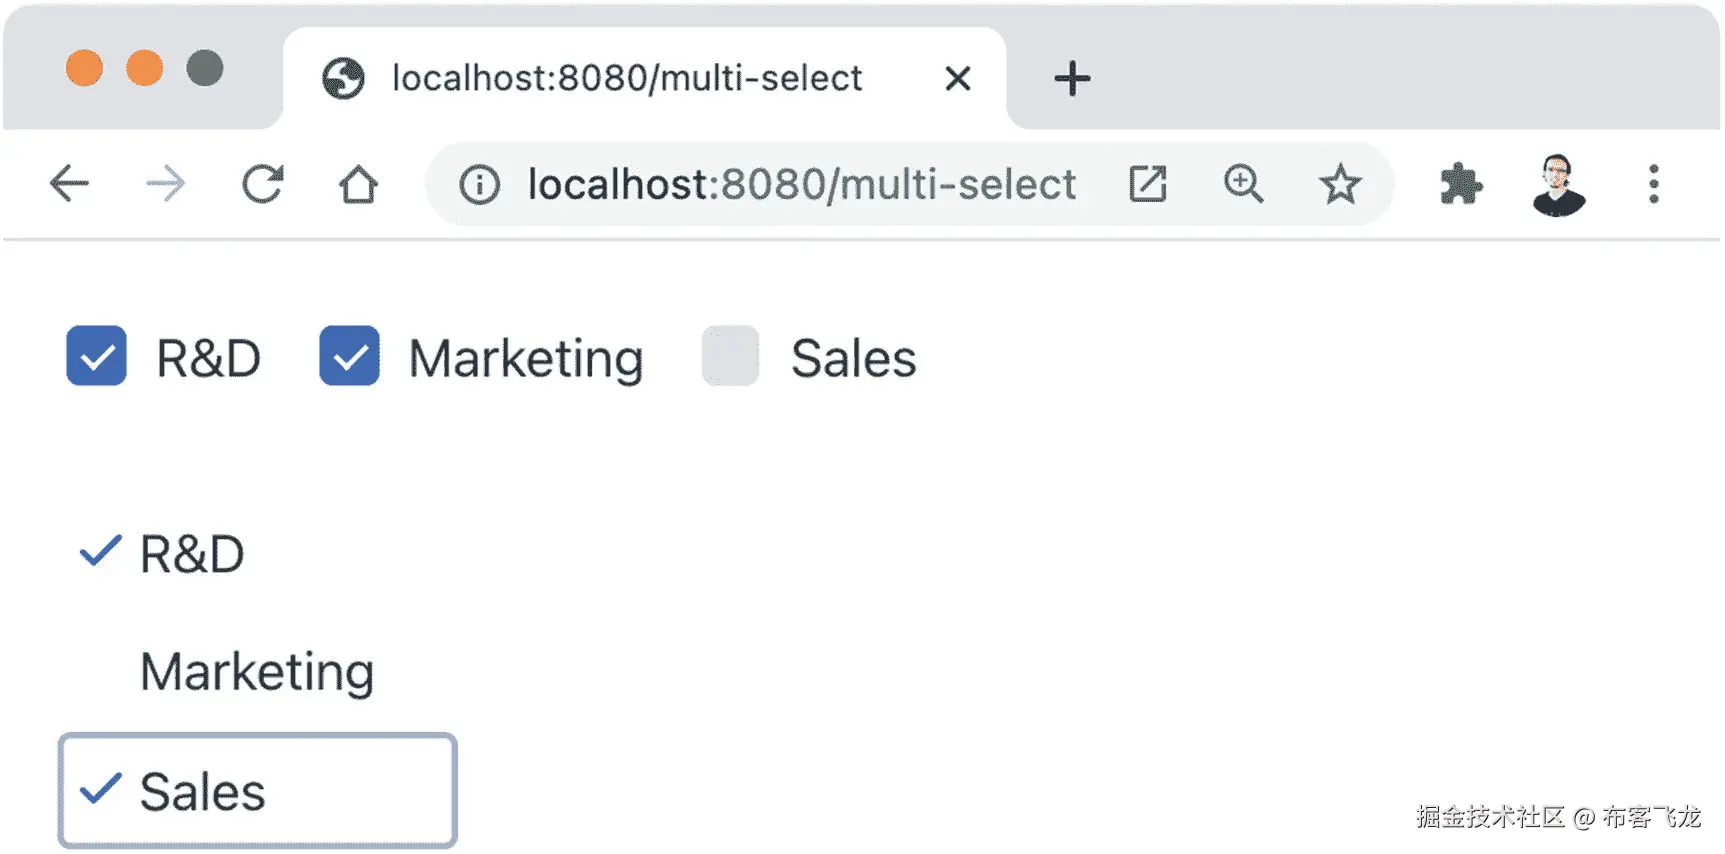Bookmark this page with the star
The width and height of the screenshot is (1725, 854).
[x=1340, y=184]
